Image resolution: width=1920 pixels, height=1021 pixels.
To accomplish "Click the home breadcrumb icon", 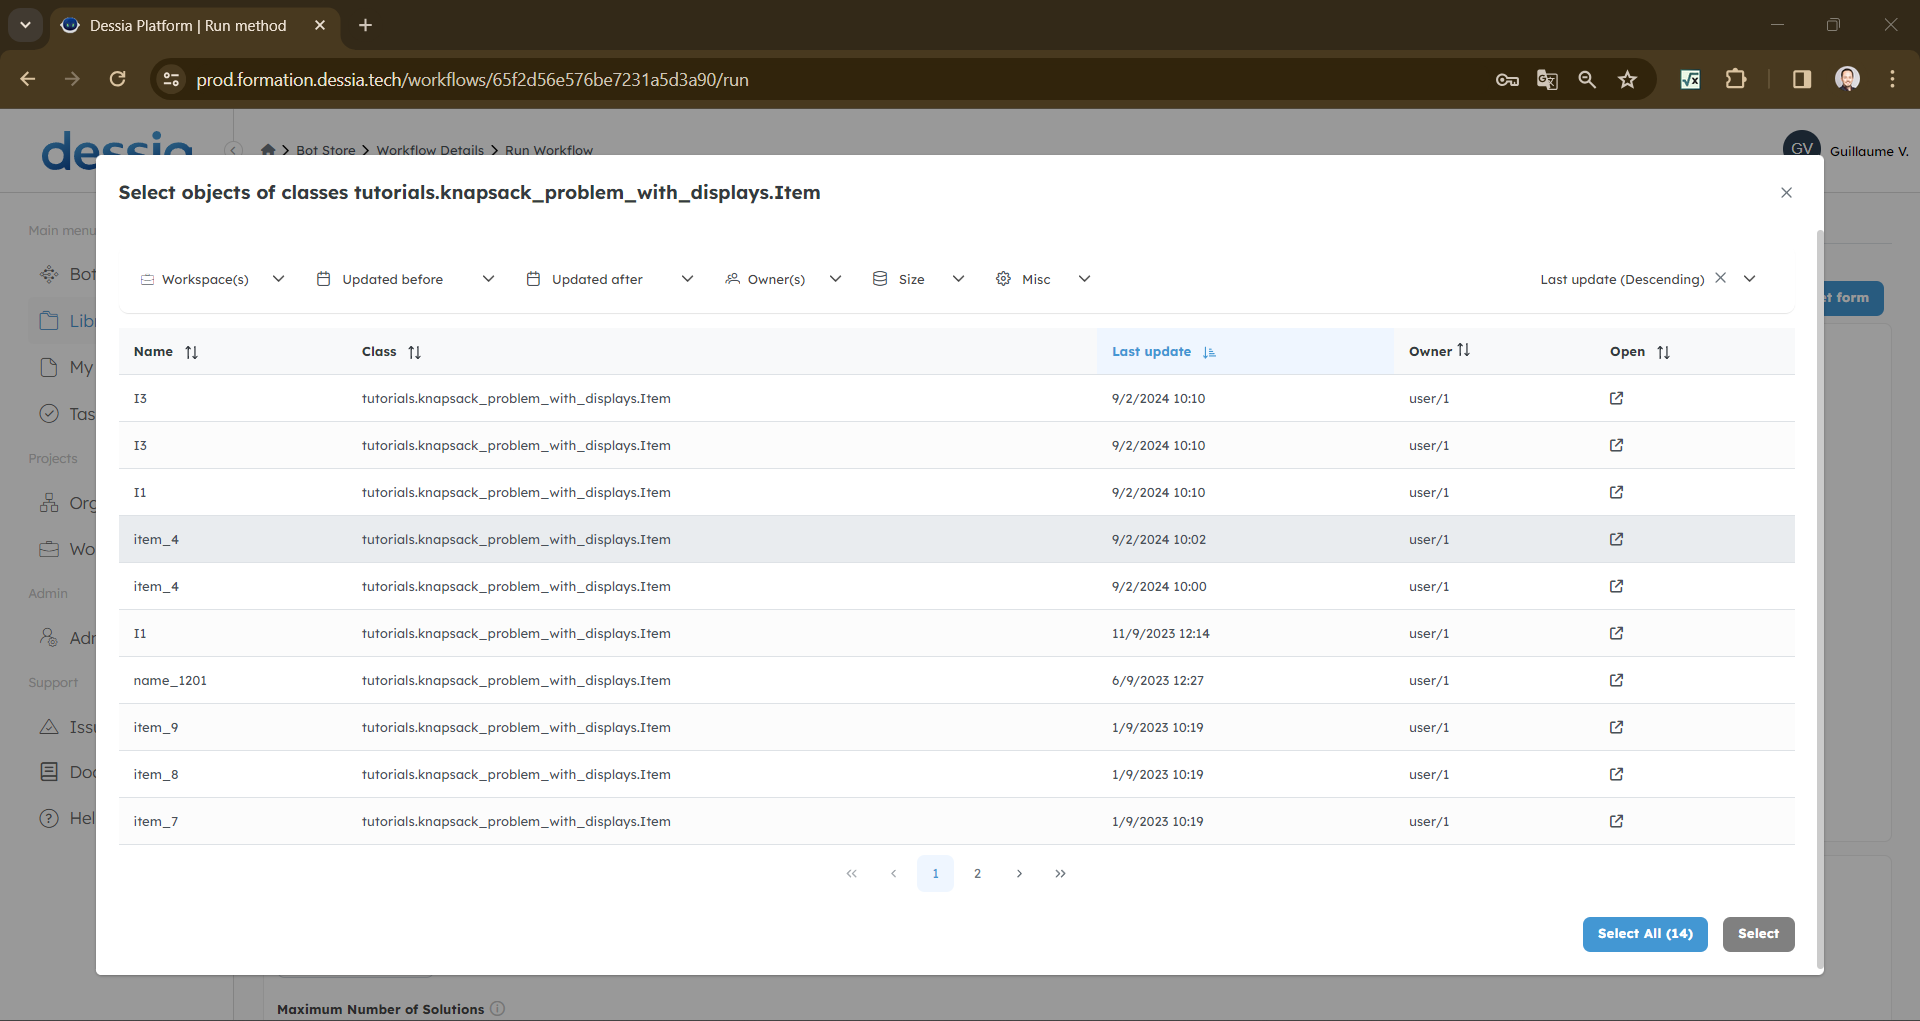I will click(268, 150).
